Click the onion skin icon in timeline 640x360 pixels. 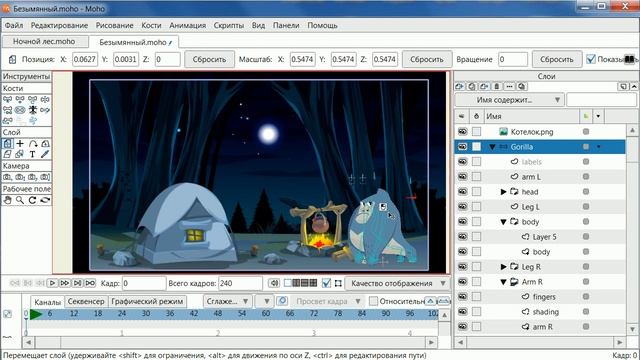[x=282, y=301]
